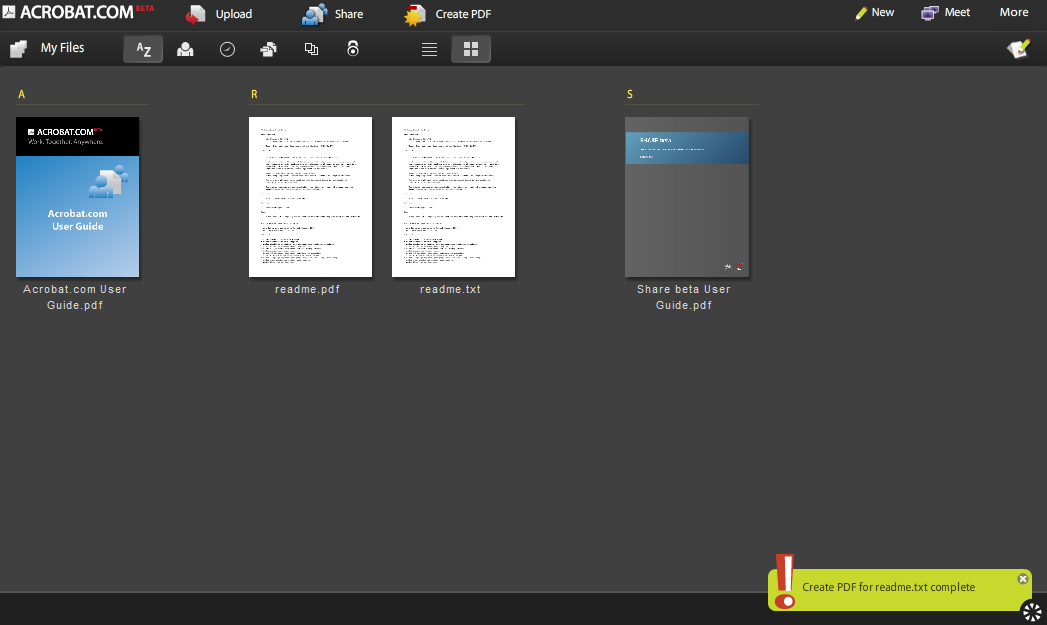
Task: Sort by access level padlock icon
Action: pos(353,48)
